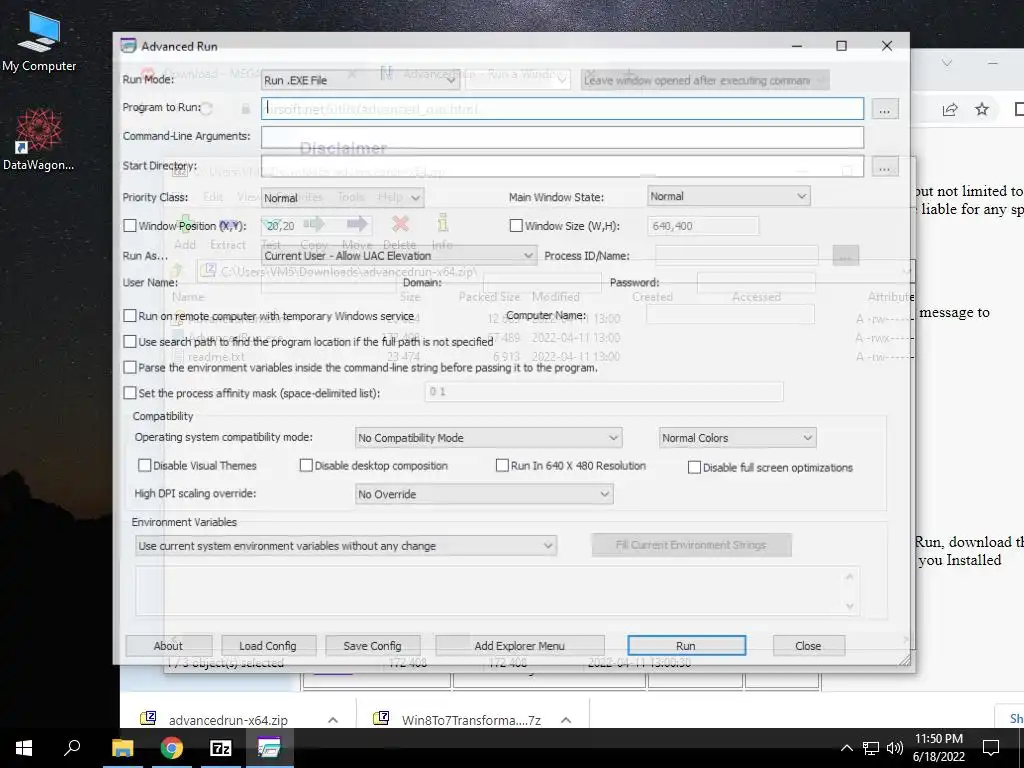This screenshot has height=768, width=1024.
Task: Open the Priority Class dropdown
Action: tap(343, 197)
